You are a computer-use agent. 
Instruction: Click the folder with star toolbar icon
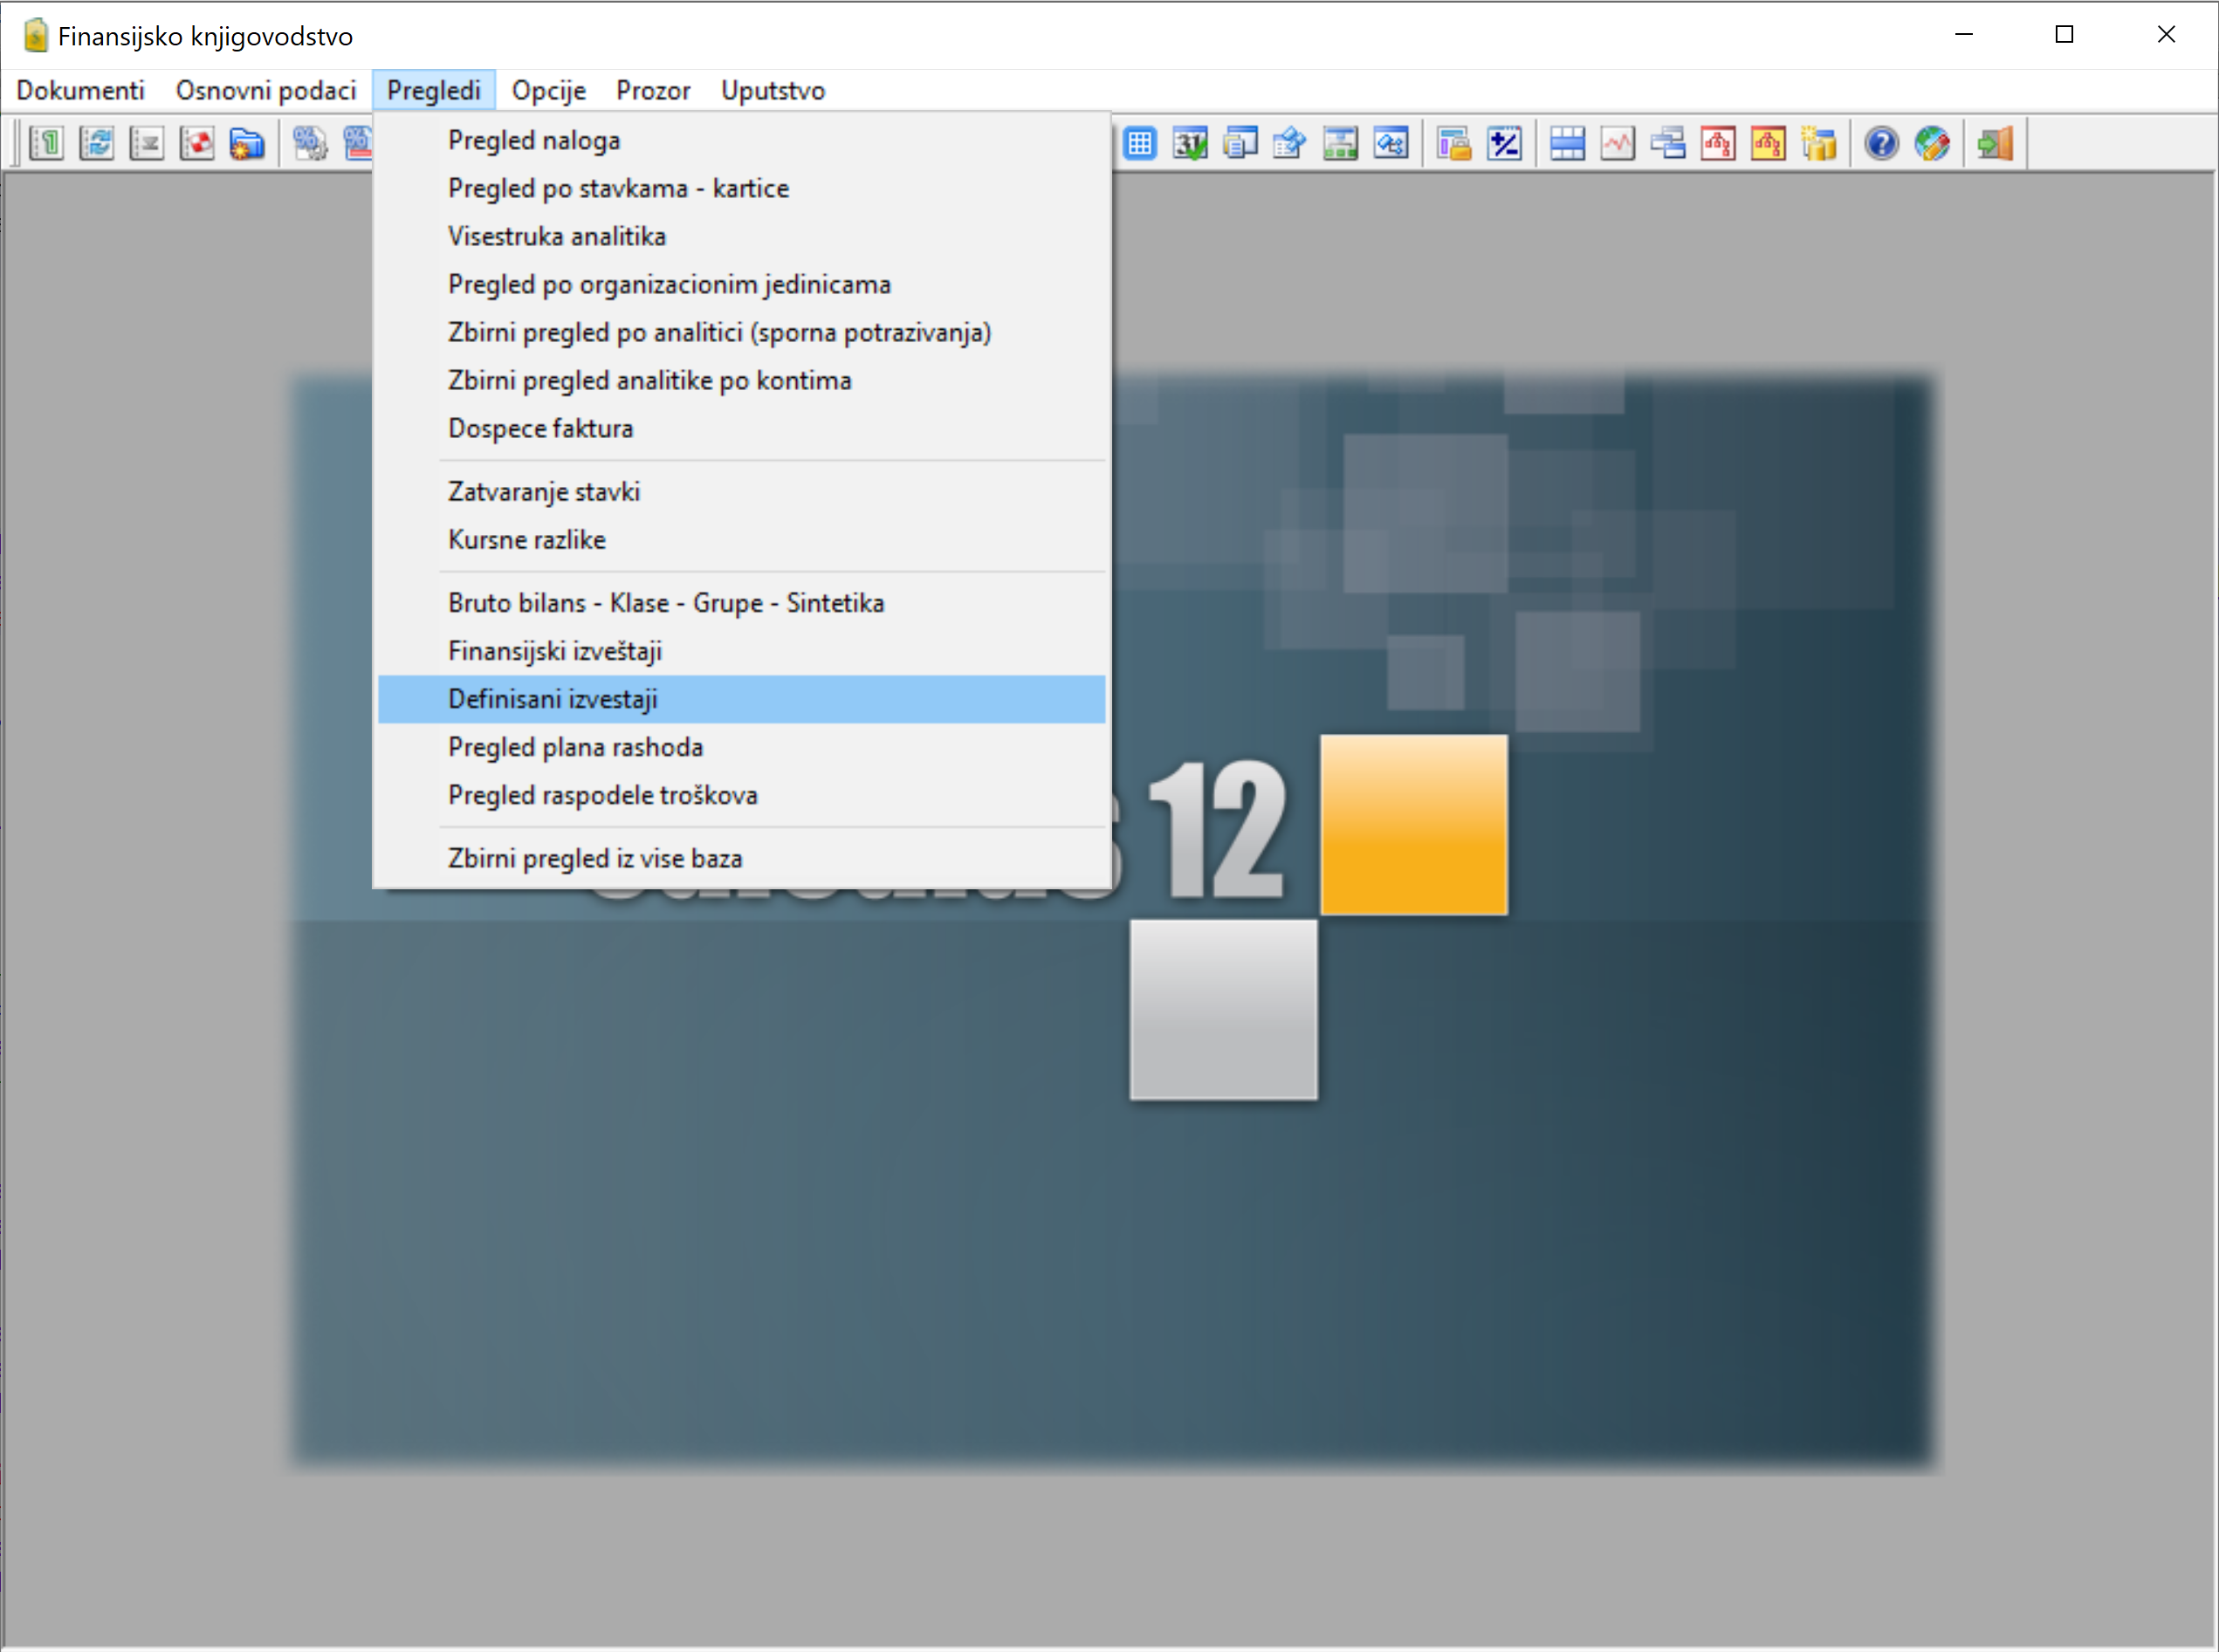click(247, 144)
